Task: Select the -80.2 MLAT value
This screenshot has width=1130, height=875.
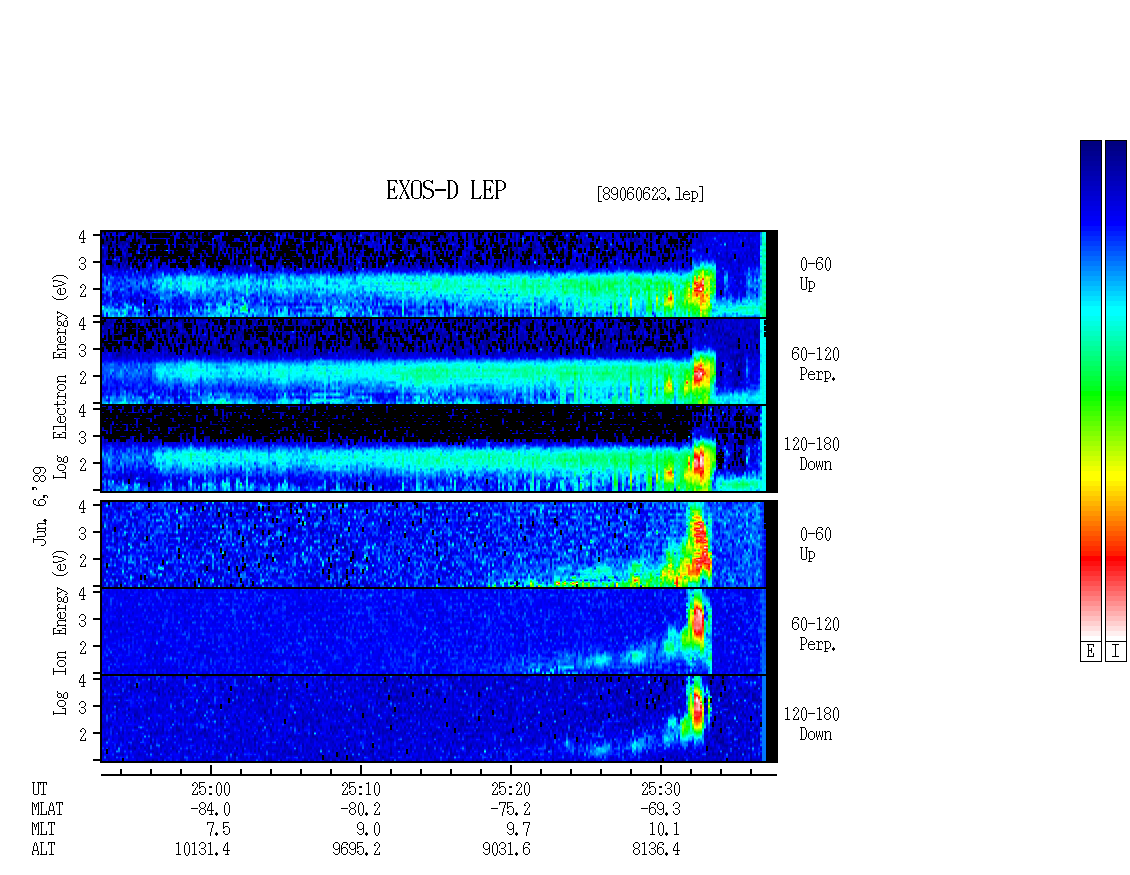Action: tap(360, 809)
